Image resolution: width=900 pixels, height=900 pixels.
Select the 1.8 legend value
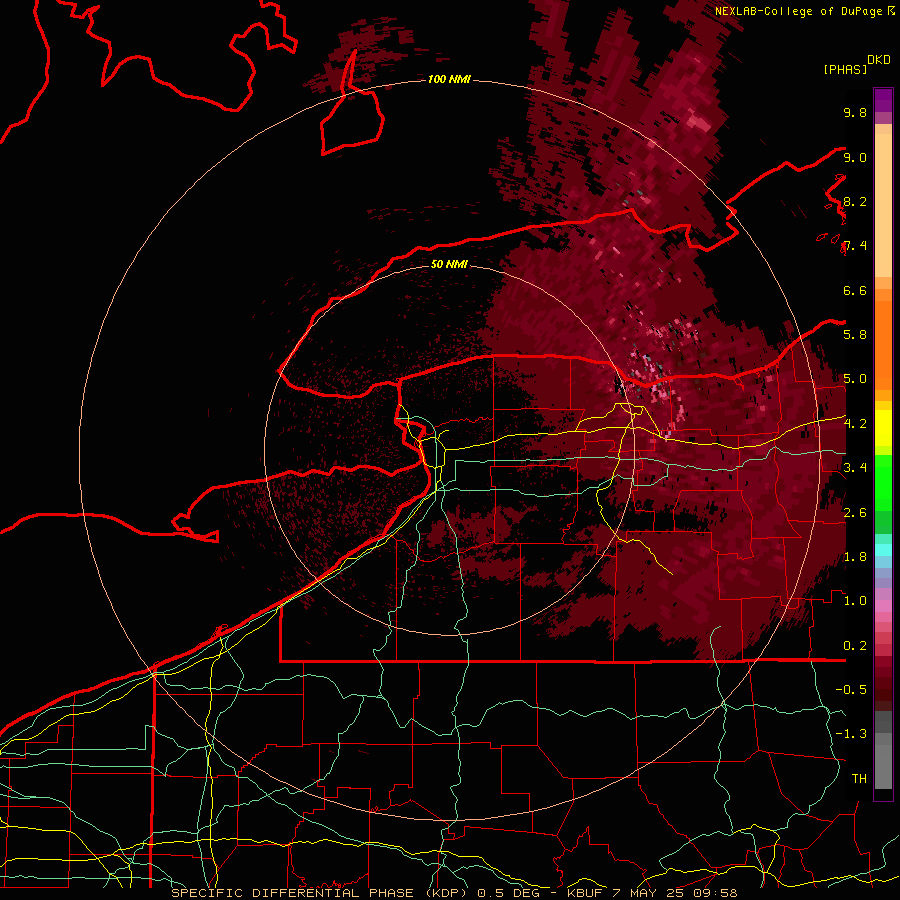(855, 557)
